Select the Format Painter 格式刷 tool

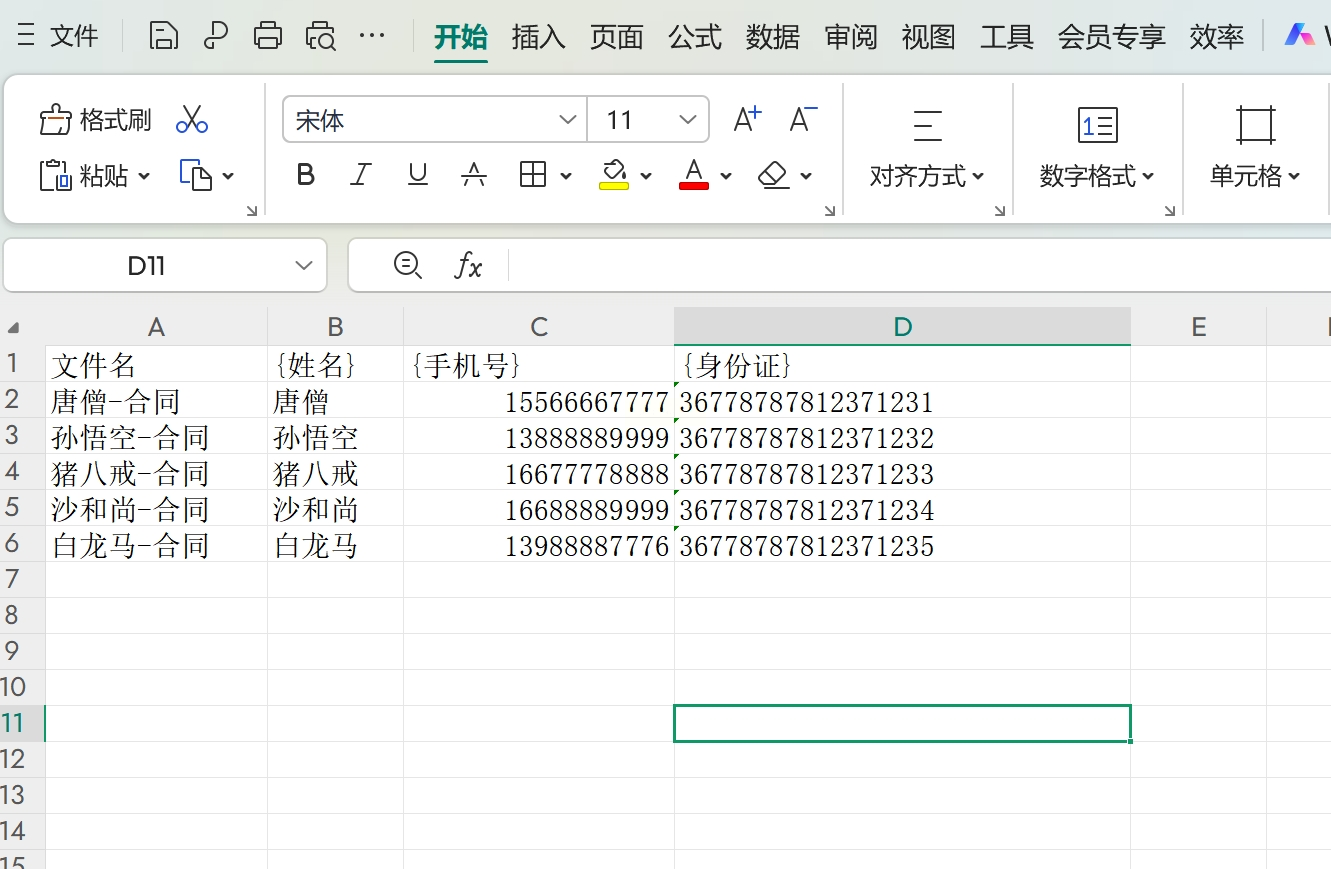pos(96,120)
